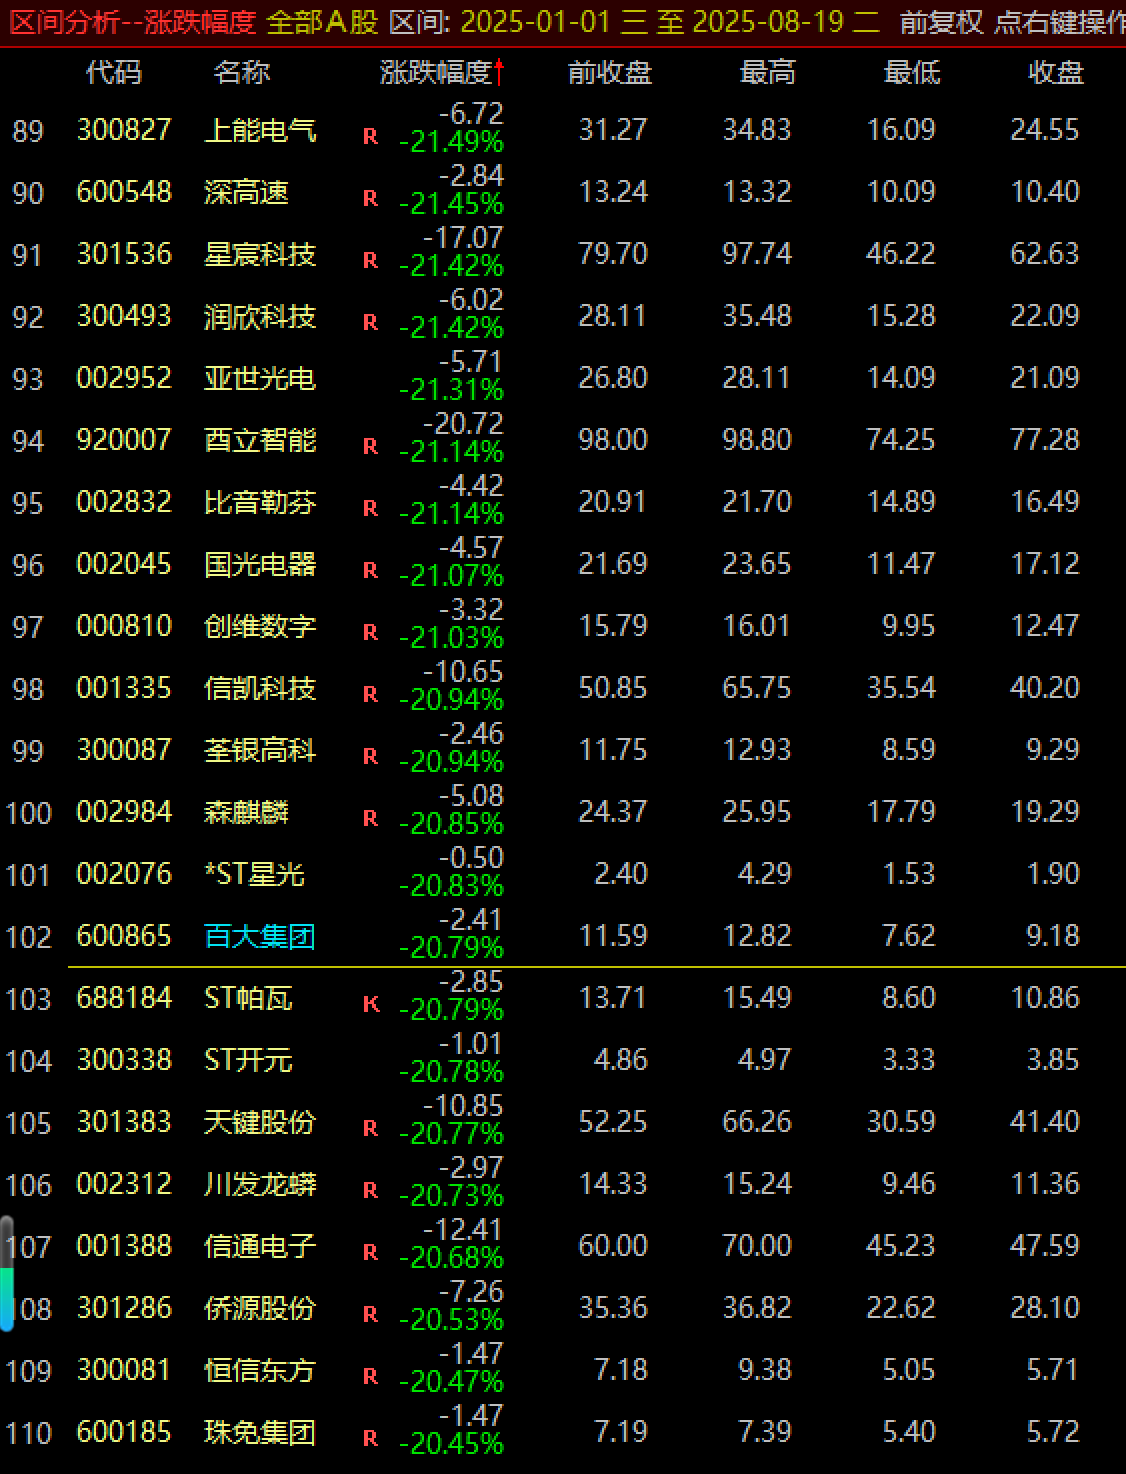Click the 最高 column header
Screen dimensions: 1126x1474
pyautogui.click(x=768, y=72)
